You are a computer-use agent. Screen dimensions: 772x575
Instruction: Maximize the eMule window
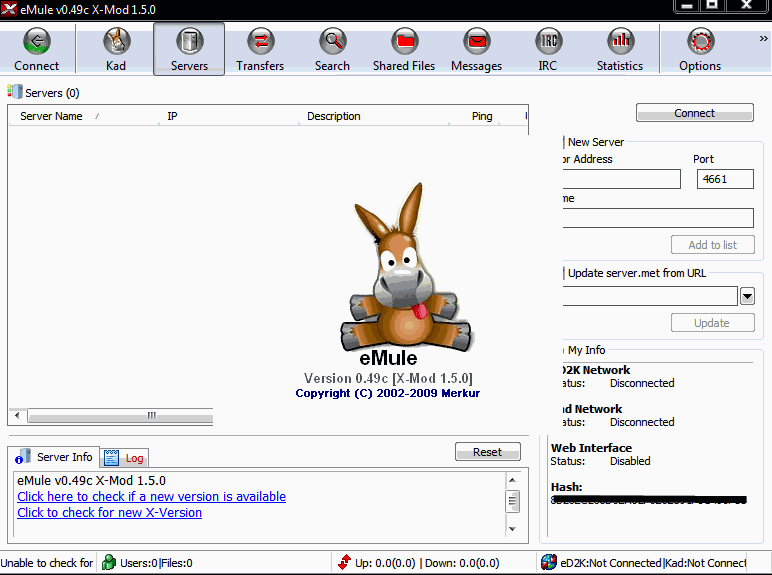click(x=712, y=6)
